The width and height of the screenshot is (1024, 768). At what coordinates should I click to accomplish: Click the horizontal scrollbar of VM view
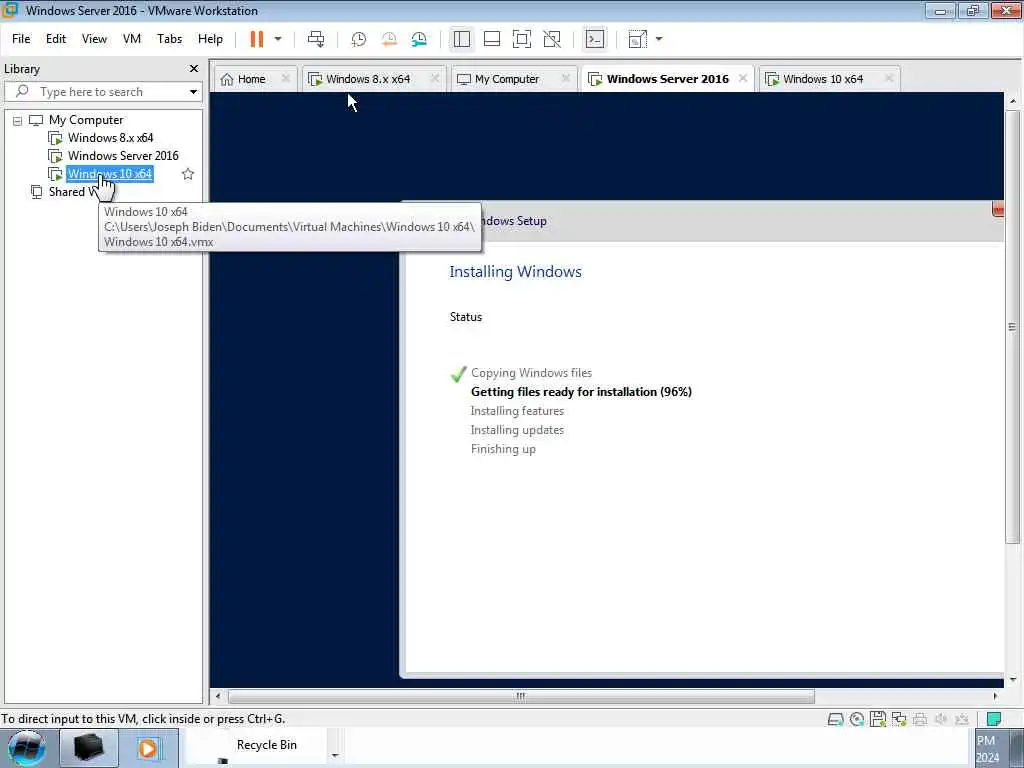[x=521, y=696]
